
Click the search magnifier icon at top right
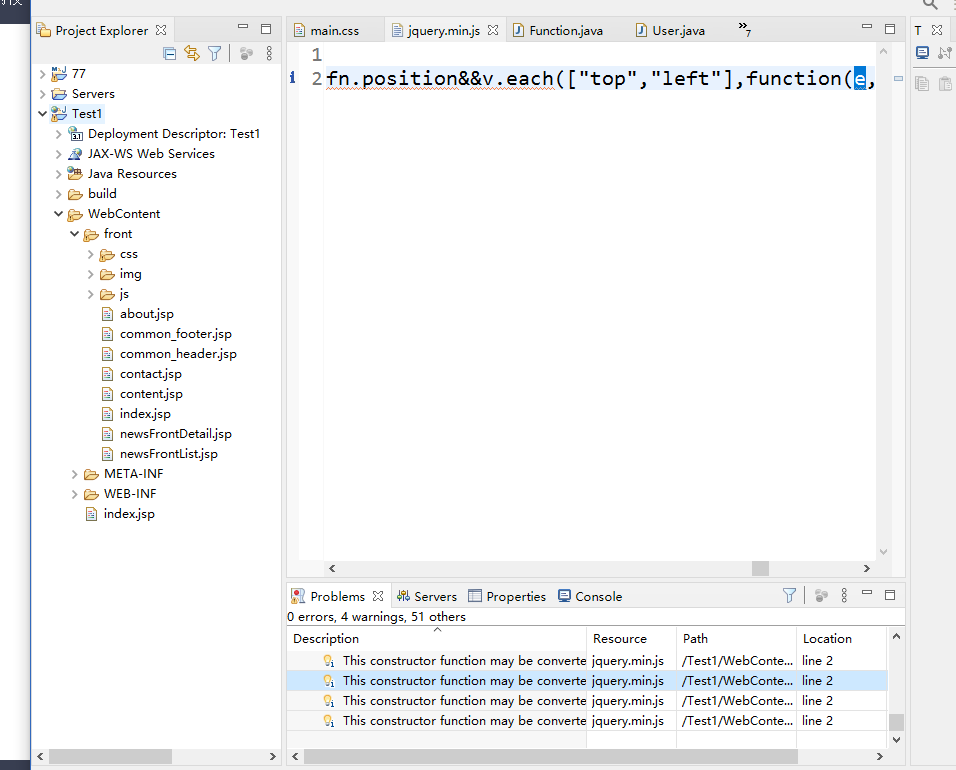click(930, 5)
